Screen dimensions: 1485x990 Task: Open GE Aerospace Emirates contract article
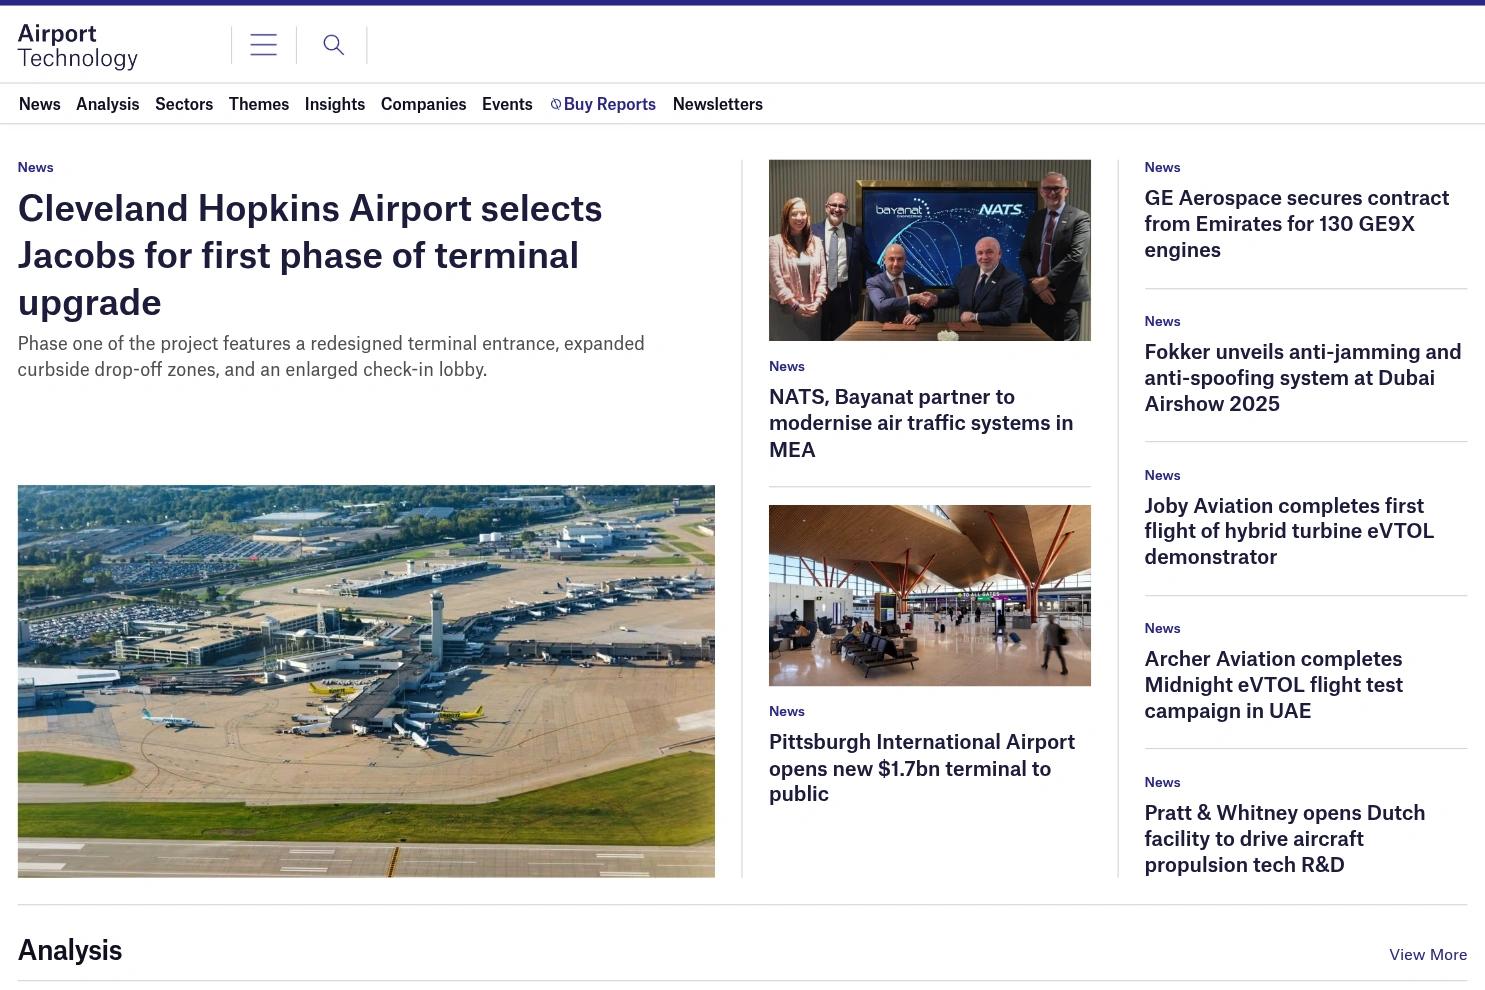[x=1297, y=224]
